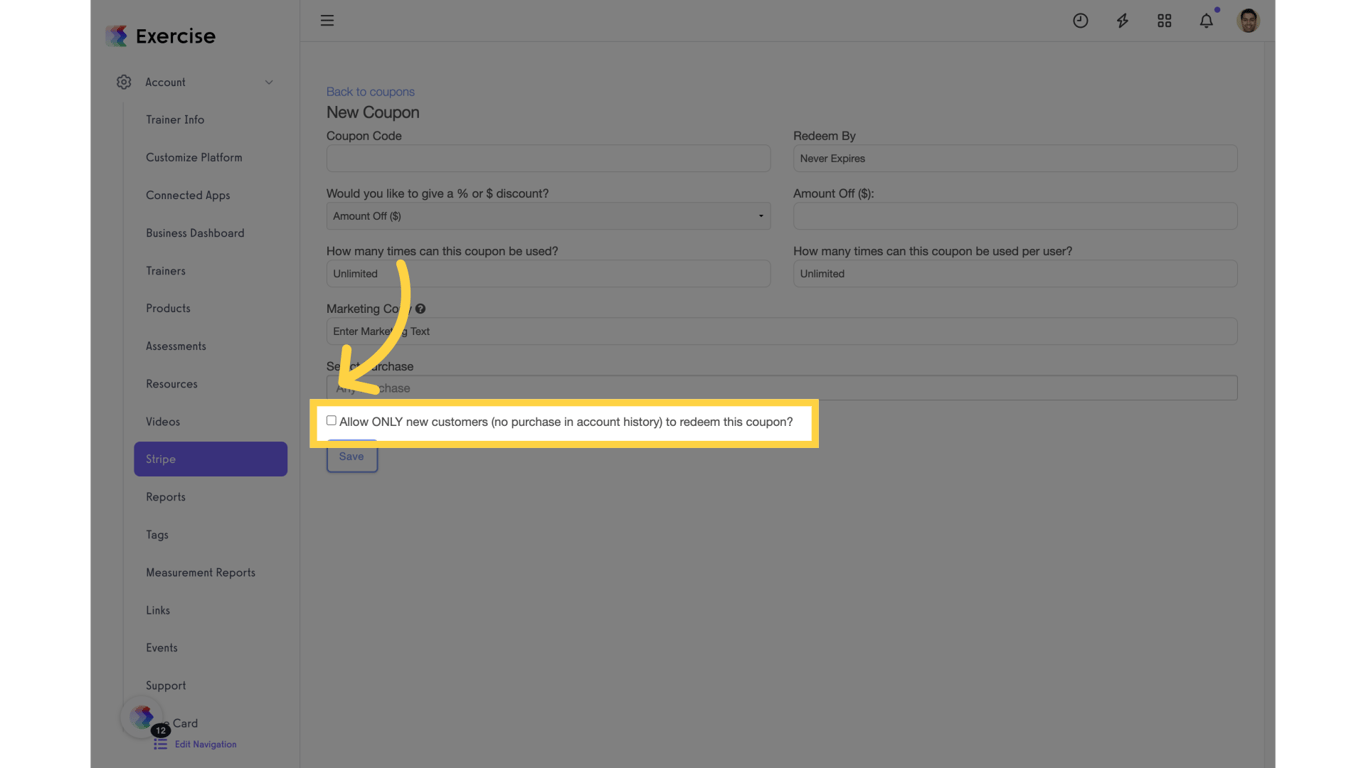Open the hamburger menu icon
The width and height of the screenshot is (1366, 768).
pos(327,20)
